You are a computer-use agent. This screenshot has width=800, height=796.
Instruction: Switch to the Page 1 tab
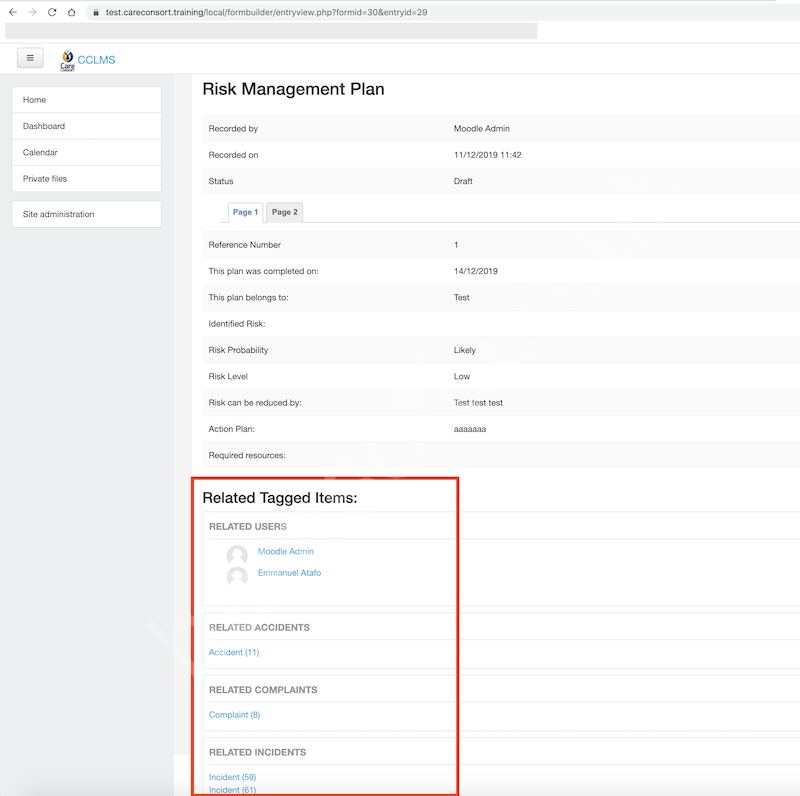[x=245, y=212]
